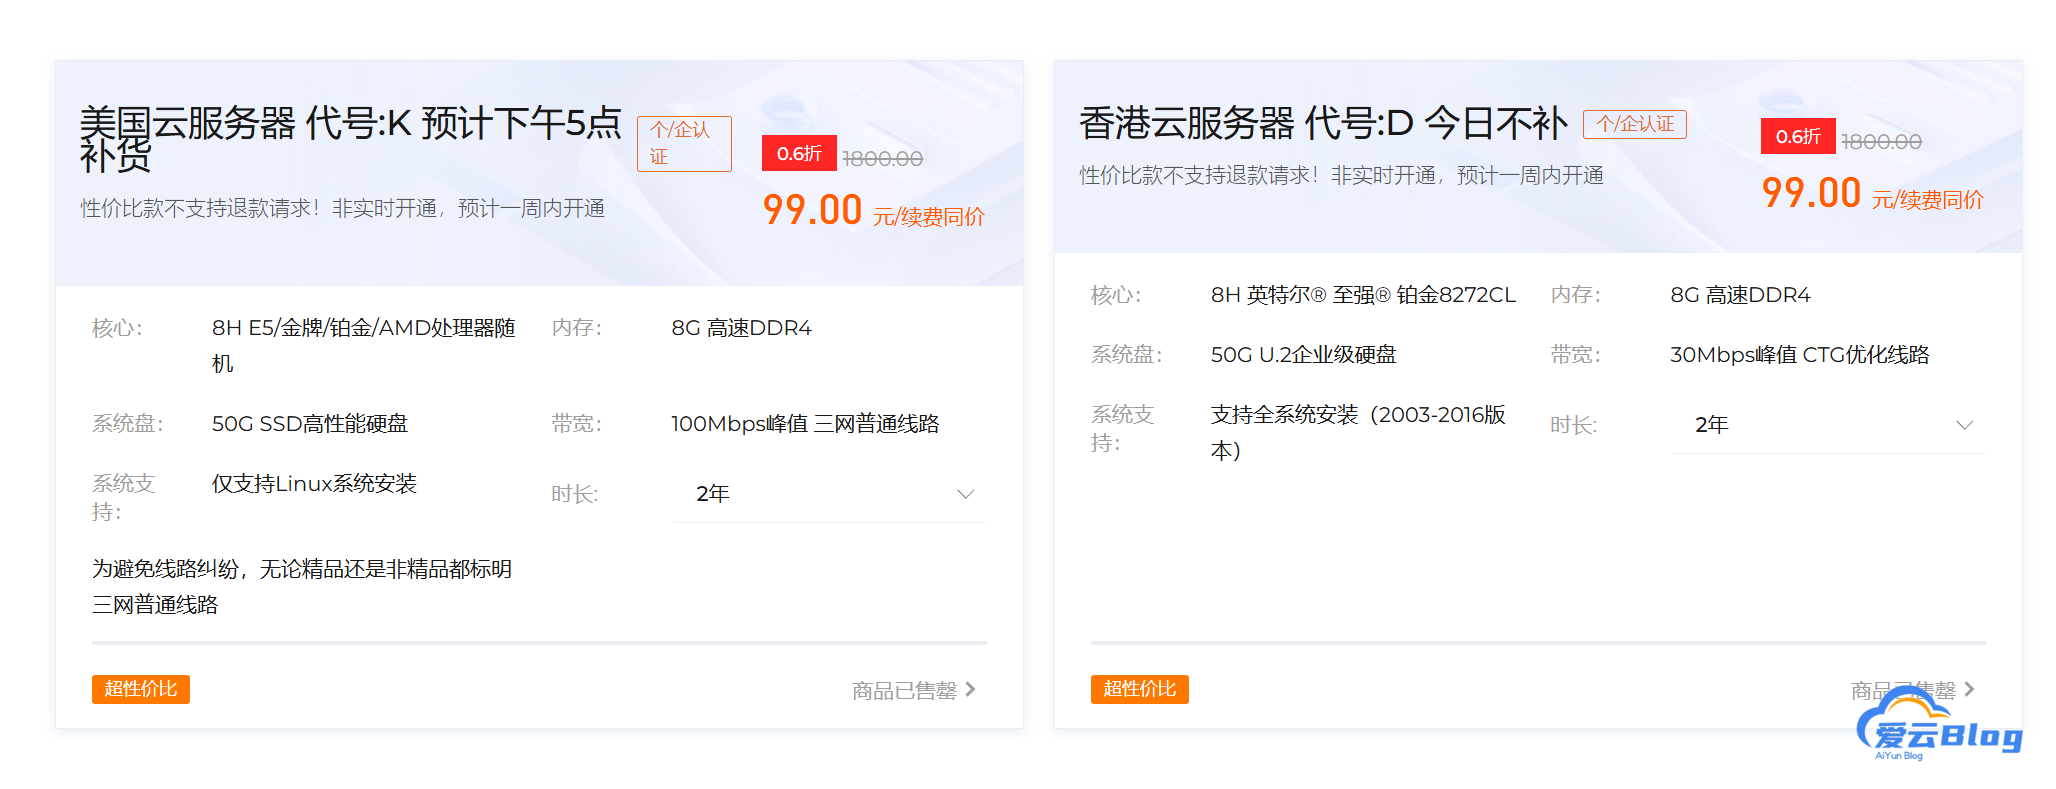2056x789 pixels.
Task: Click 元/续费同价 label on US server card
Action: point(928,217)
